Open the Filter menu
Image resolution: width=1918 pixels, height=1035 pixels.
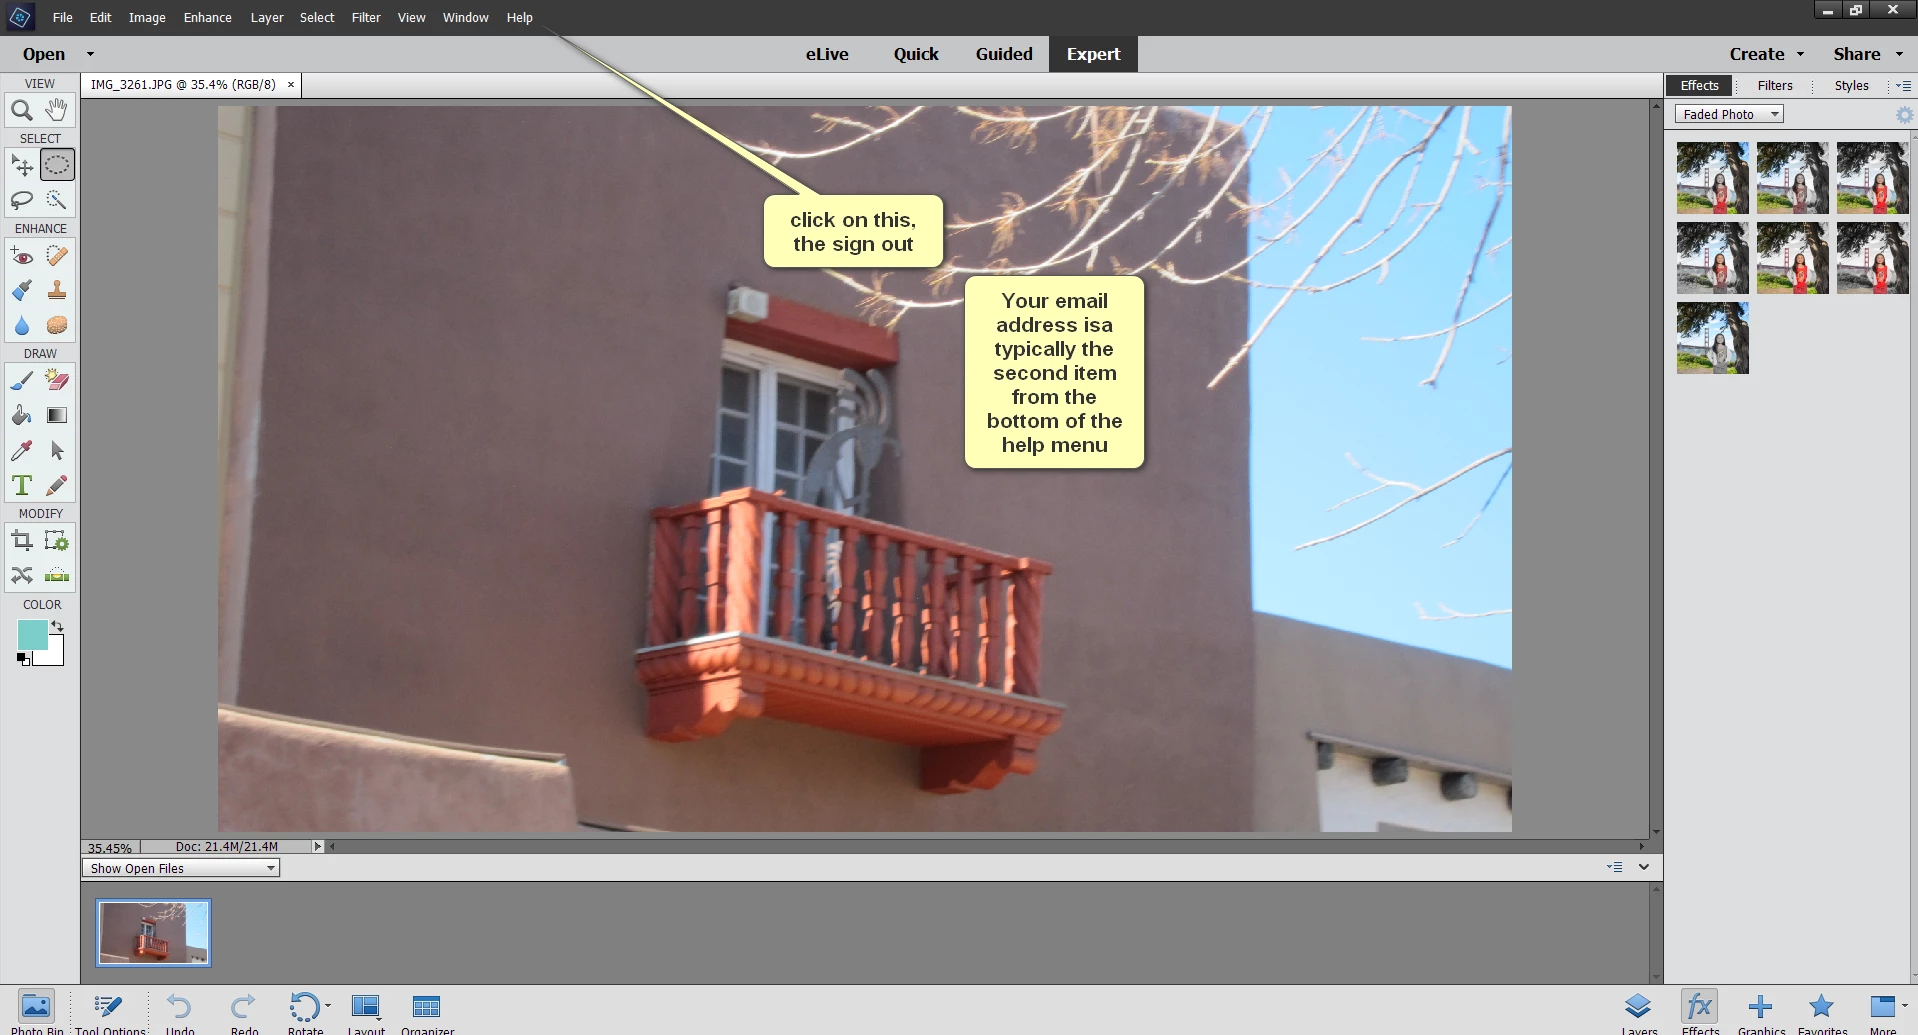coord(366,17)
